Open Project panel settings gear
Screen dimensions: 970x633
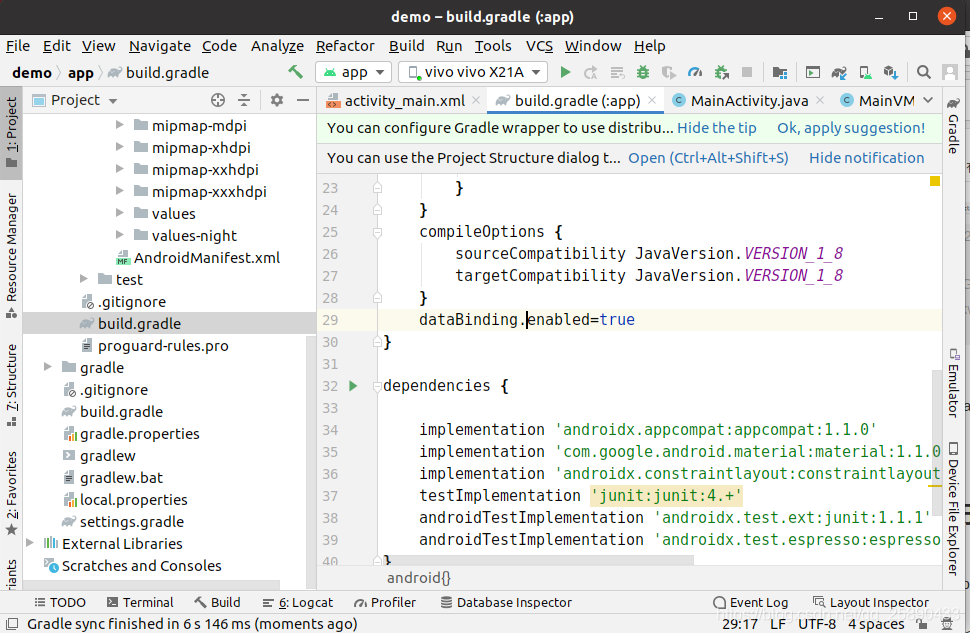[277, 100]
